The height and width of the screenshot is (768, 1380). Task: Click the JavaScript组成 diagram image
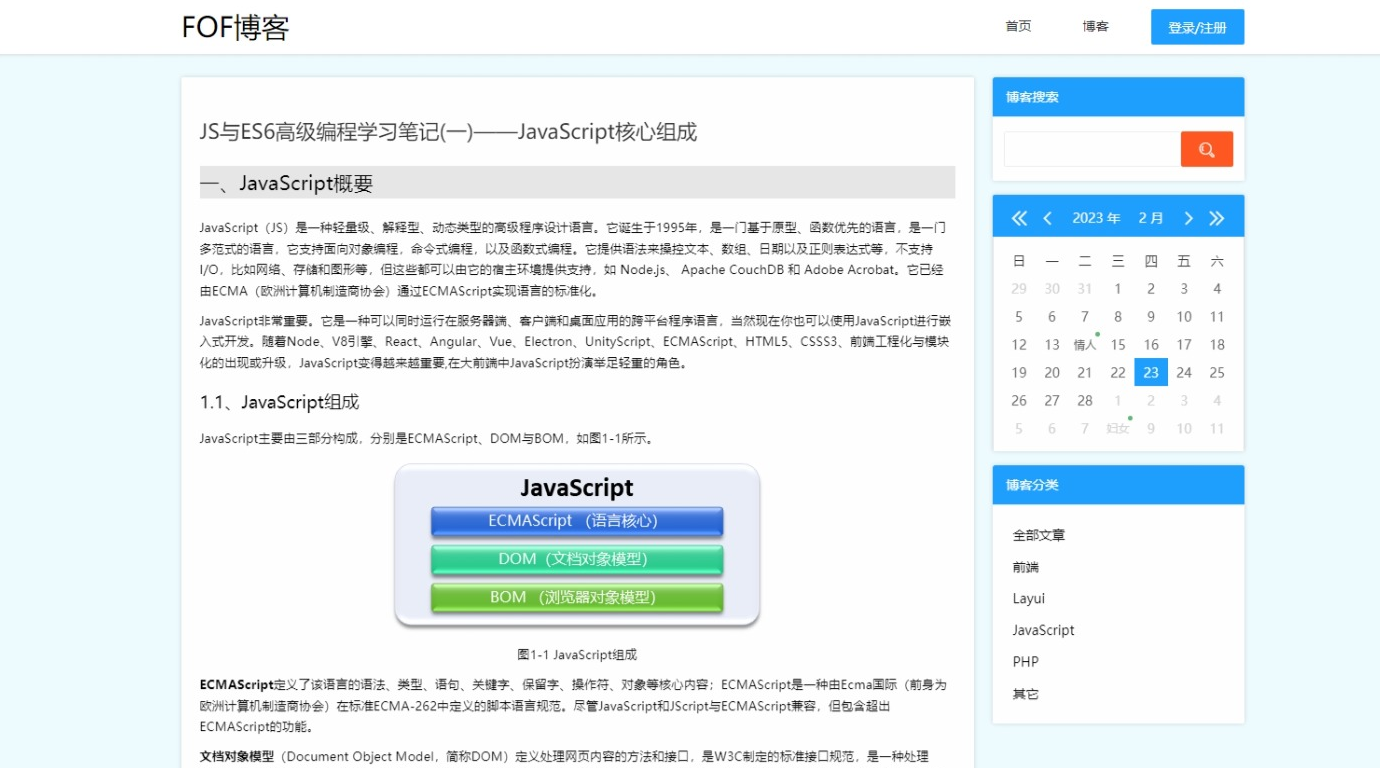(577, 545)
